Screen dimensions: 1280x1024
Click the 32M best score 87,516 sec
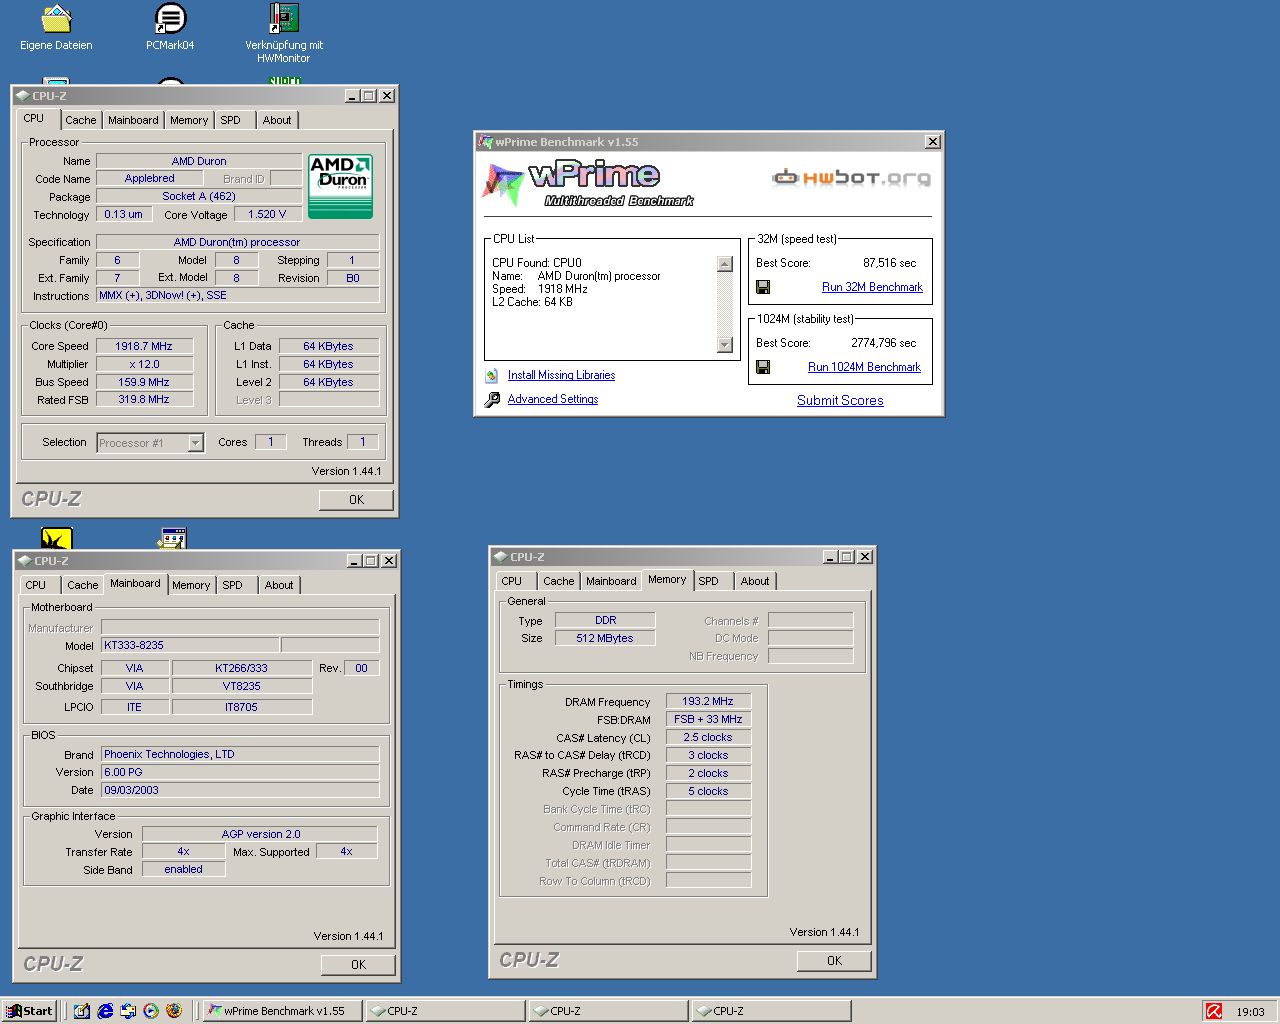click(889, 263)
